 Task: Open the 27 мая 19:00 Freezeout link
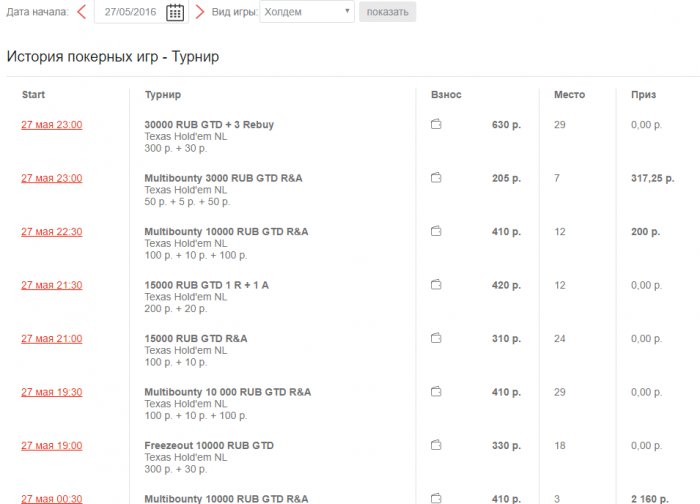(x=52, y=445)
